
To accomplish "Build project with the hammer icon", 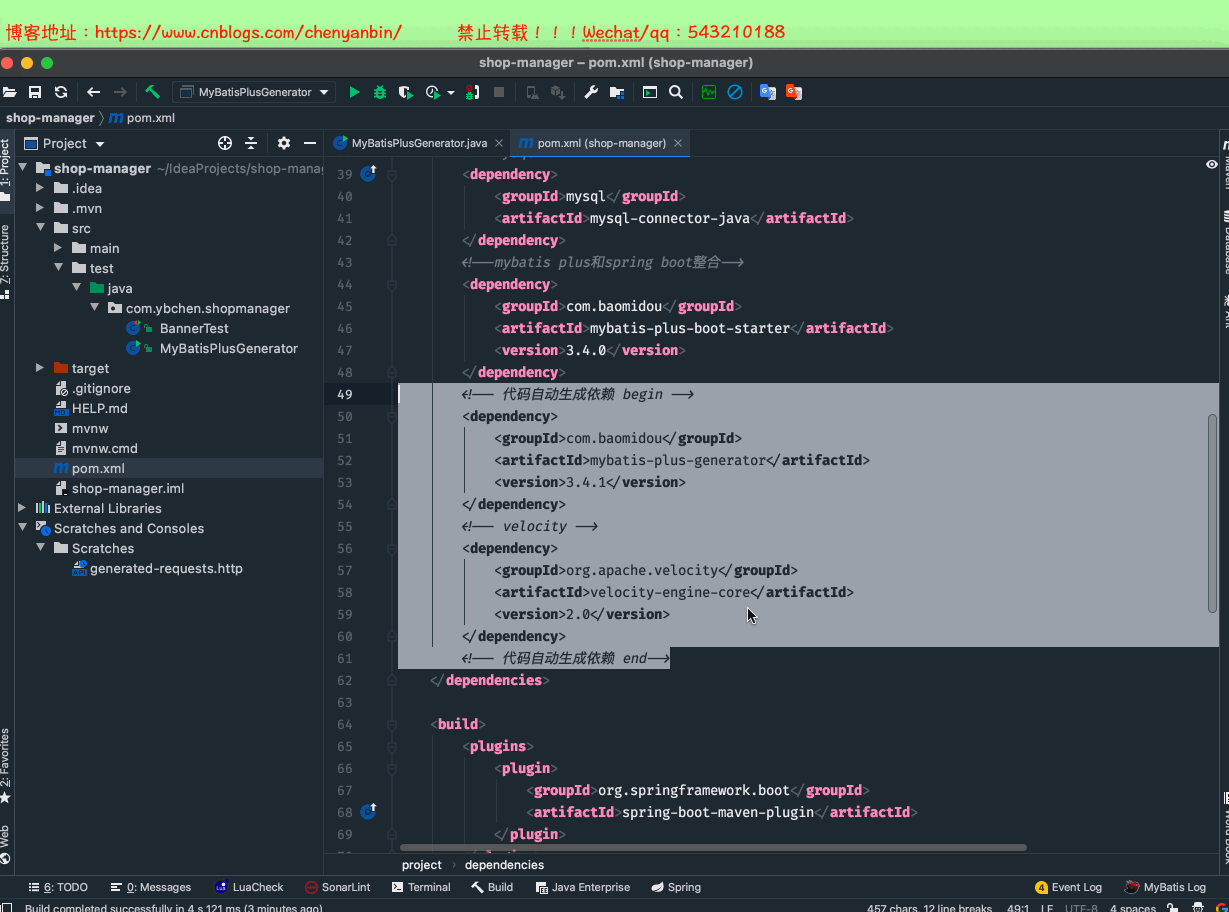I will click(152, 92).
